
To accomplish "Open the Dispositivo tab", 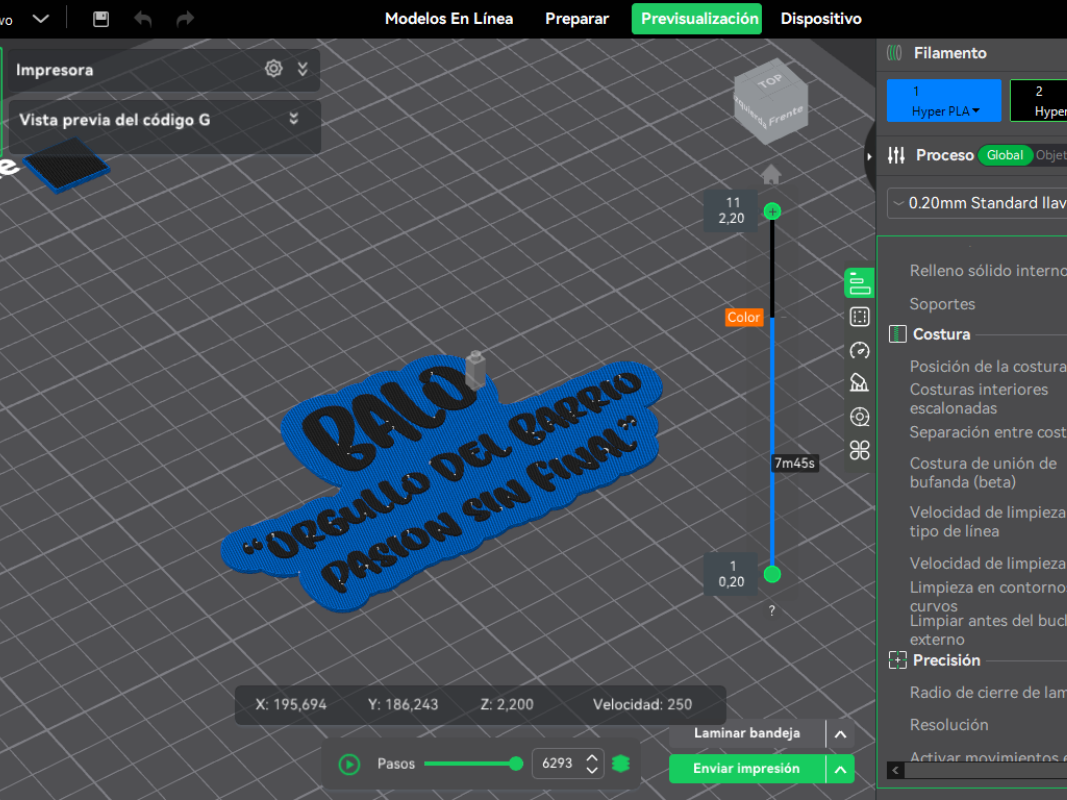I will (821, 18).
